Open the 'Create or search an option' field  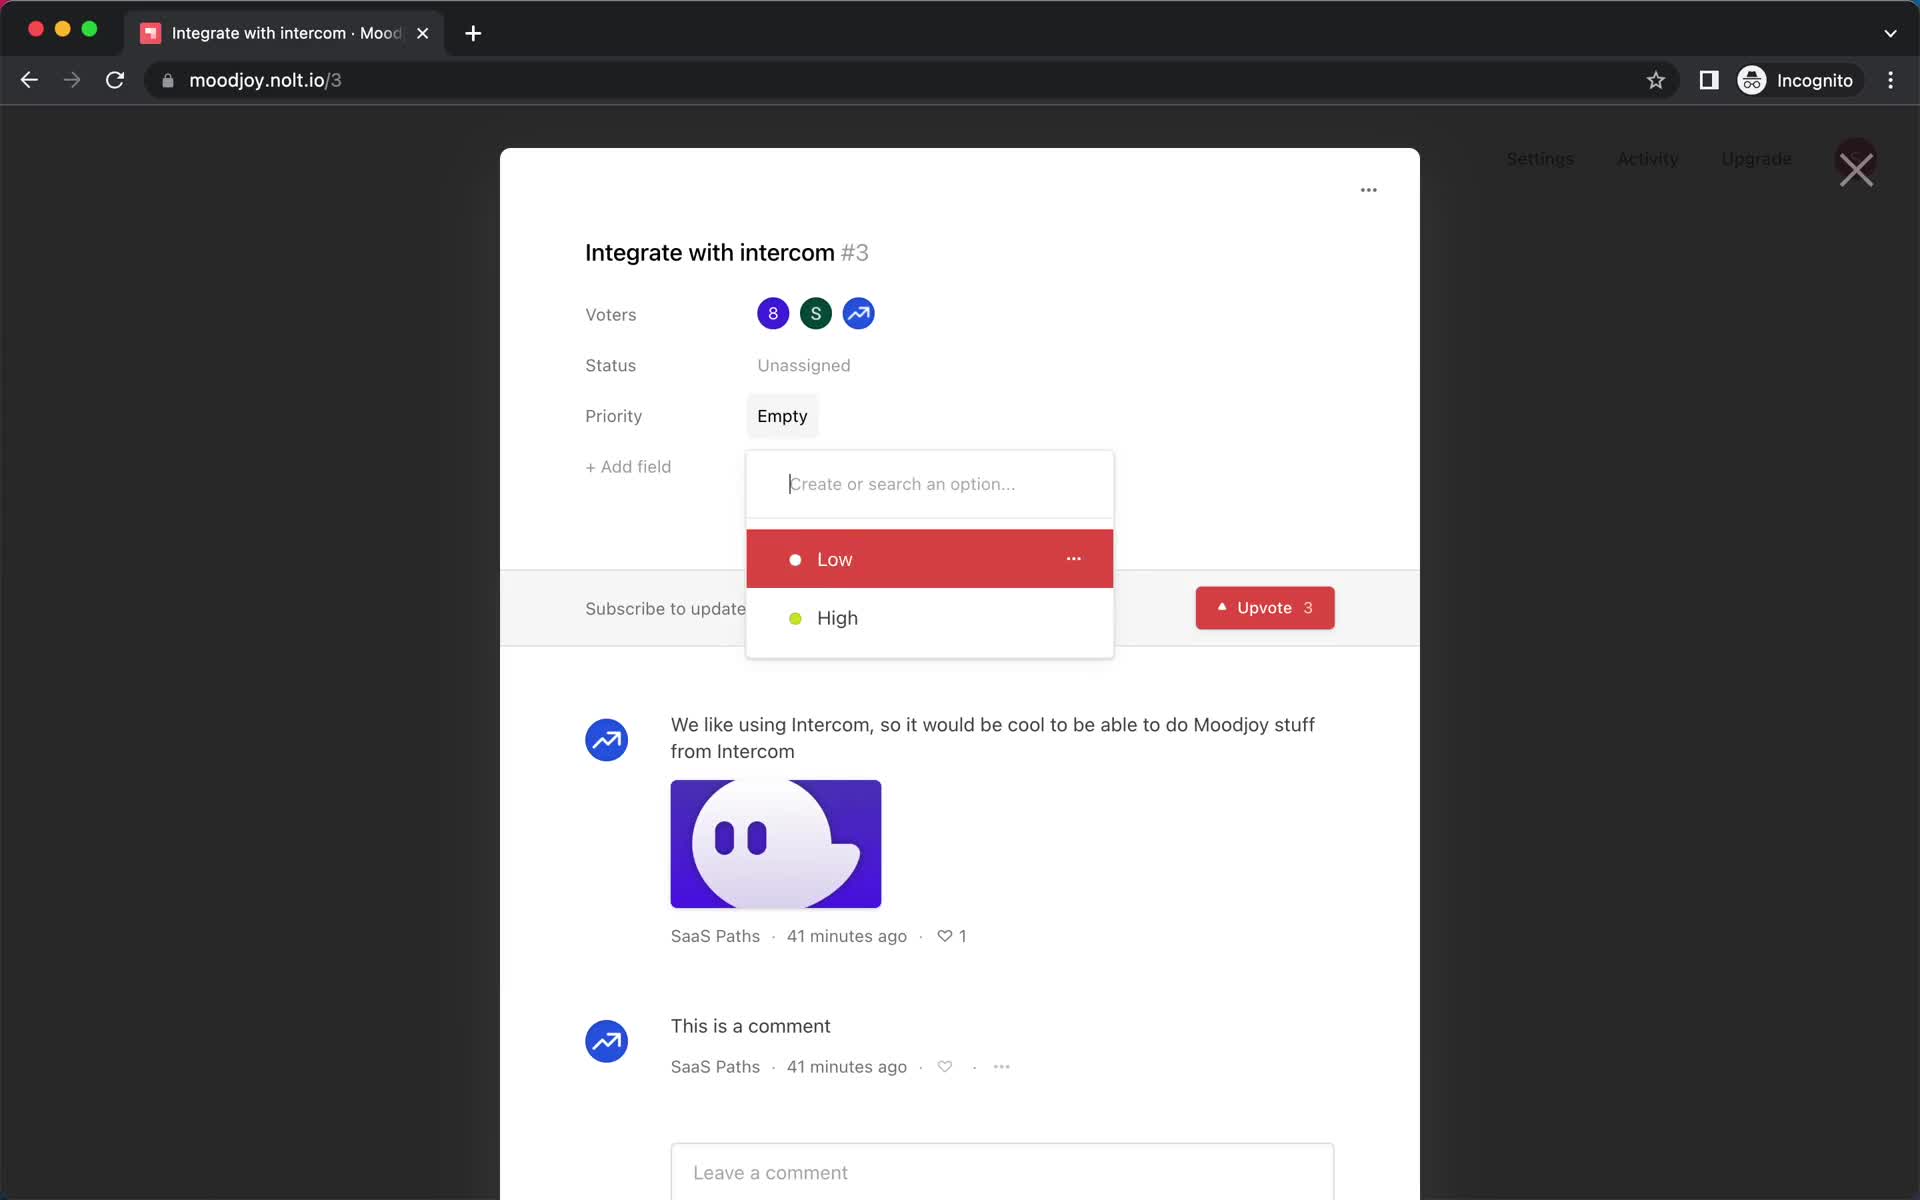pyautogui.click(x=929, y=482)
